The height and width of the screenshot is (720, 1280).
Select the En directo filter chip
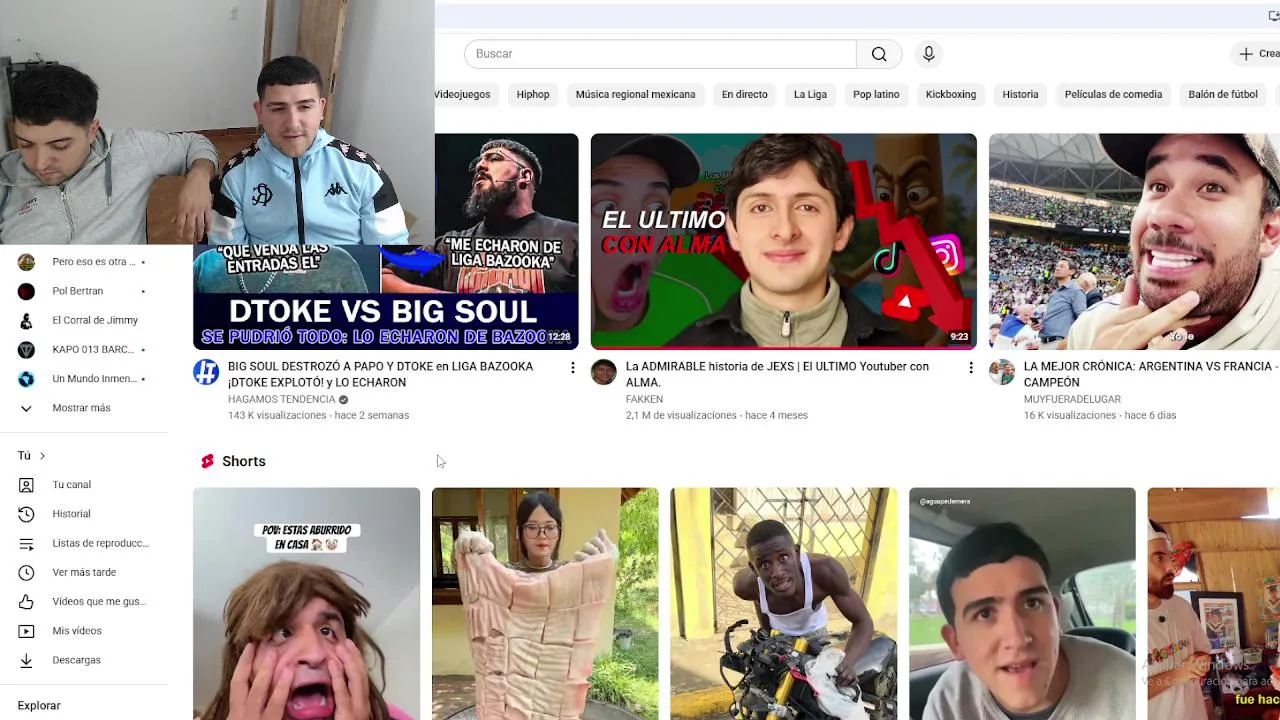click(x=745, y=94)
